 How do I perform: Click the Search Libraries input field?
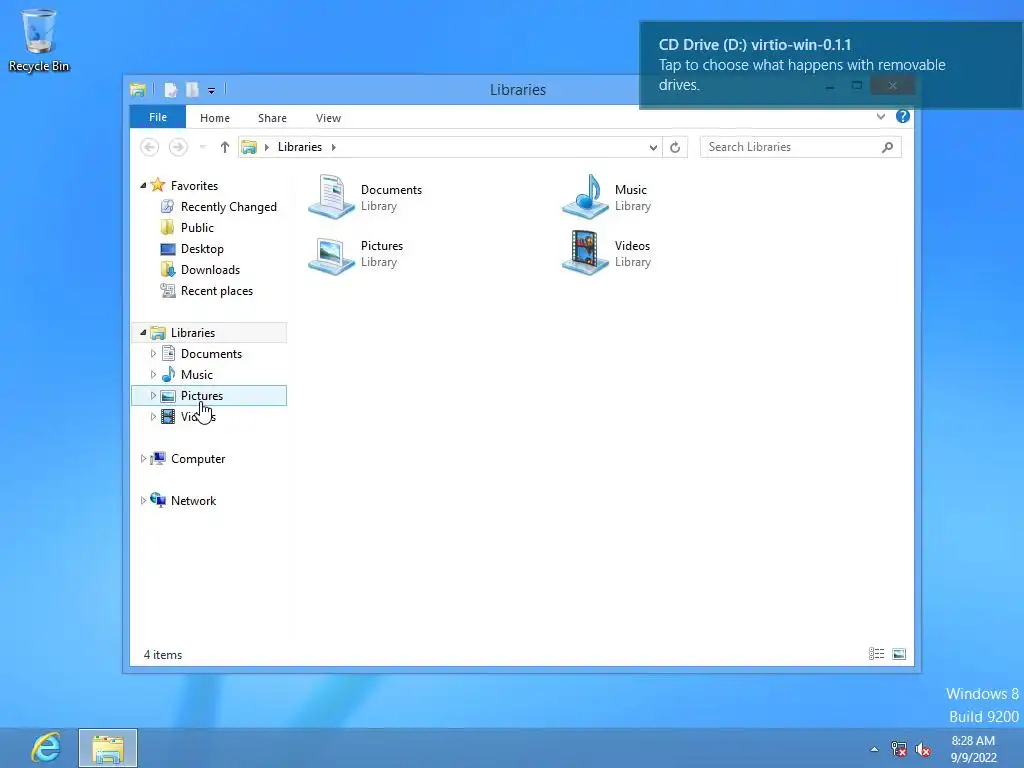790,147
